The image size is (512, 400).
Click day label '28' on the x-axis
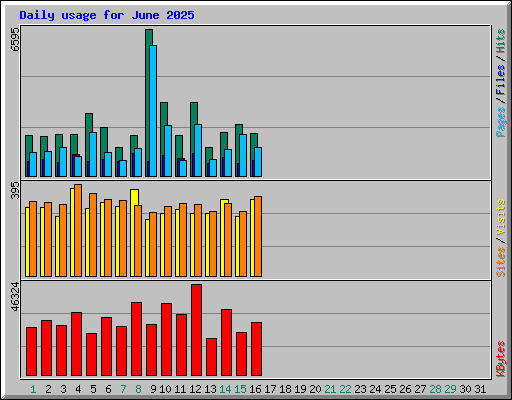tap(435, 389)
